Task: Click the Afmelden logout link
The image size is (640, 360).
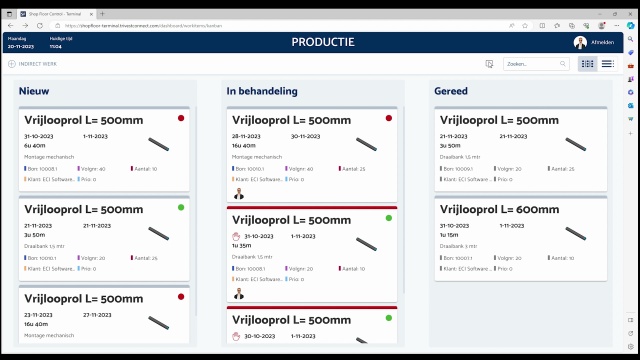Action: (x=602, y=42)
